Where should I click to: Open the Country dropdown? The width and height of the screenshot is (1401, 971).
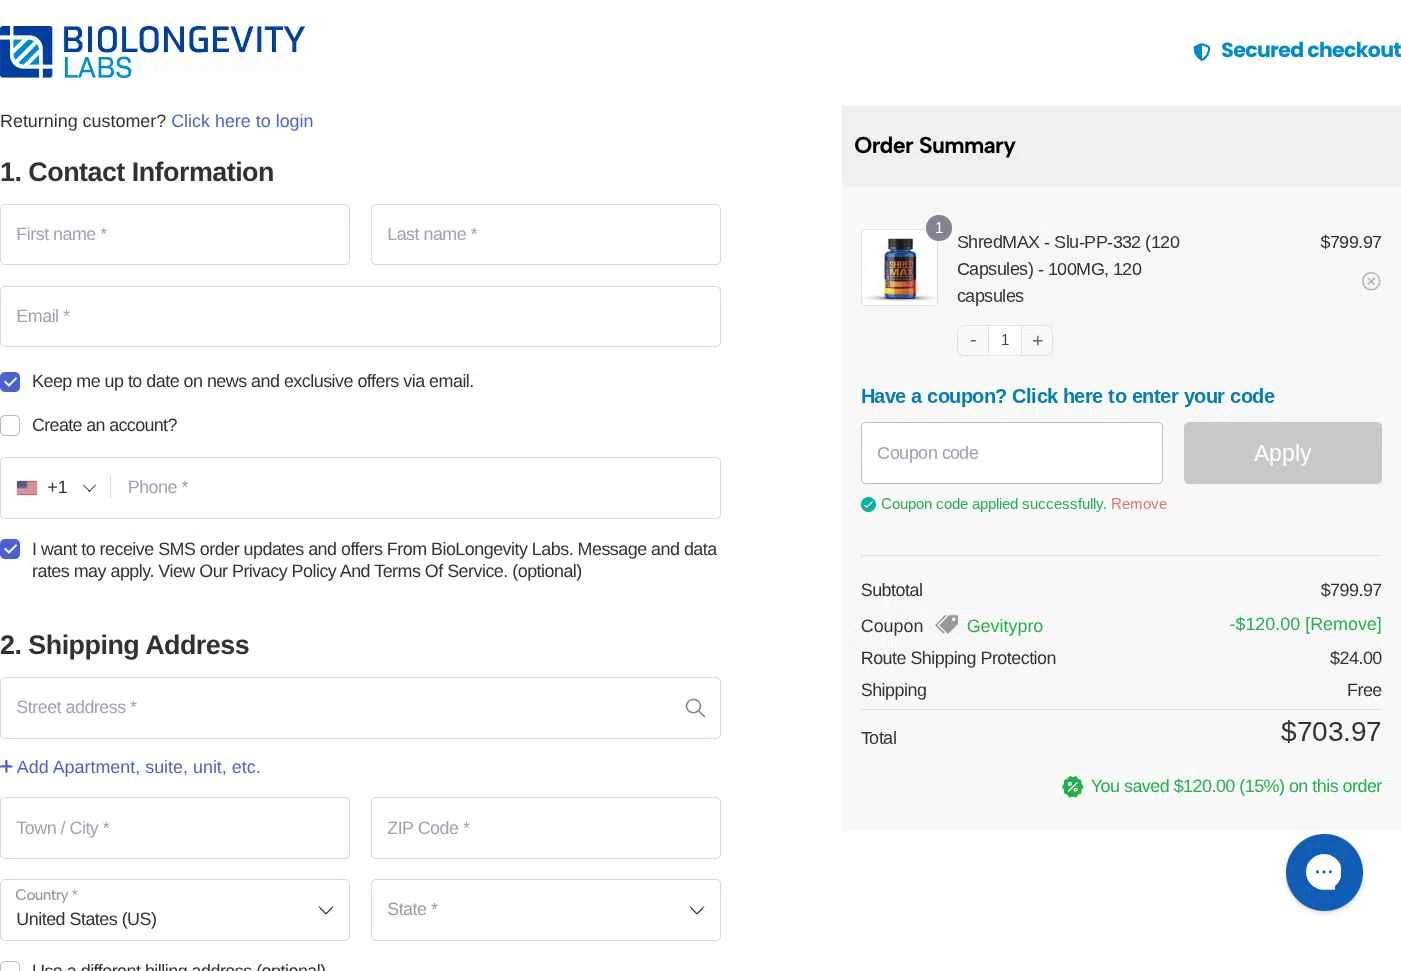[175, 910]
